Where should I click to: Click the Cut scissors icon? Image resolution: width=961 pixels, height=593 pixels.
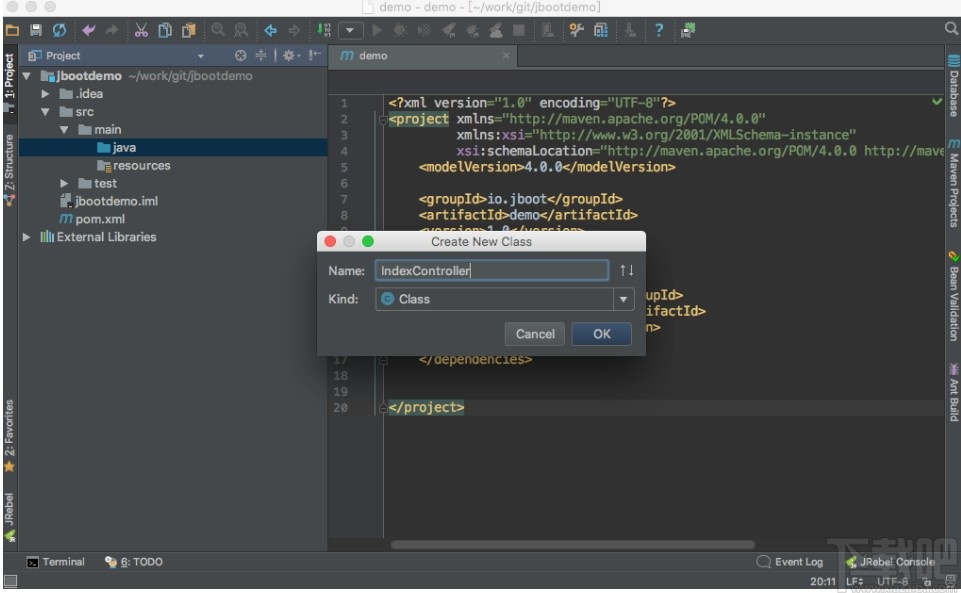141,30
